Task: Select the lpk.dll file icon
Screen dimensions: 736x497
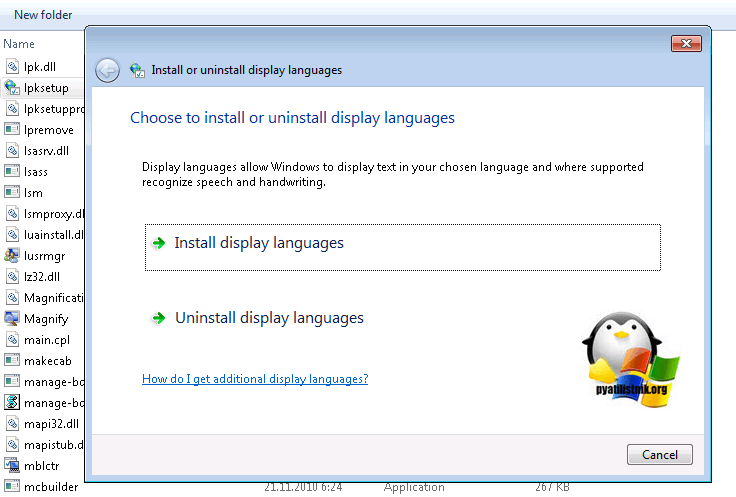Action: [x=12, y=67]
